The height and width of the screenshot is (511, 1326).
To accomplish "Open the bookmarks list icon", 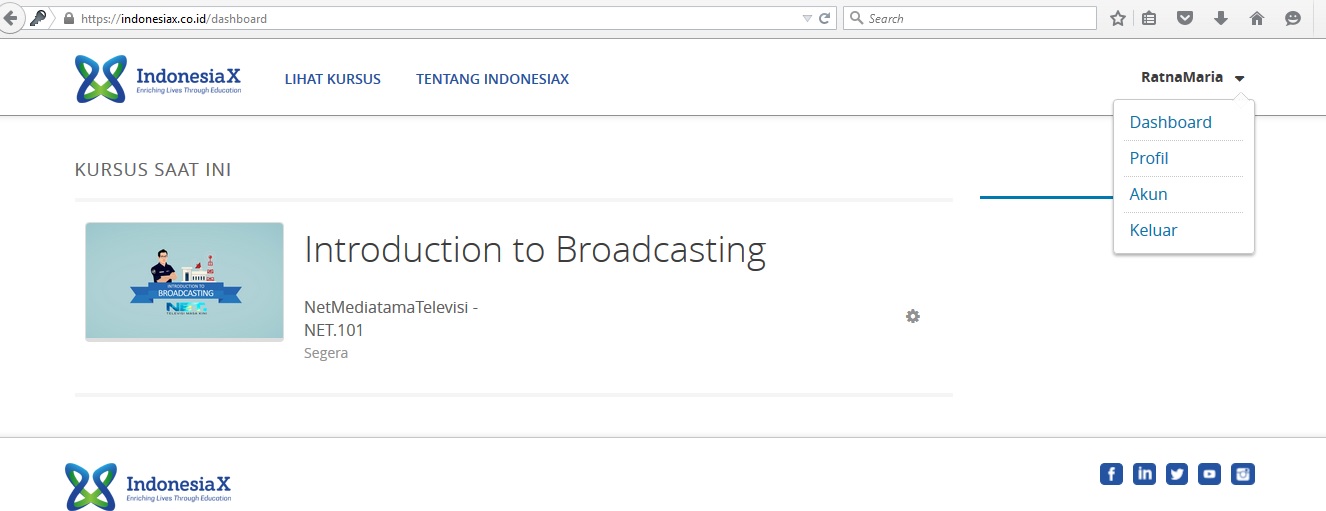I will [x=1149, y=18].
